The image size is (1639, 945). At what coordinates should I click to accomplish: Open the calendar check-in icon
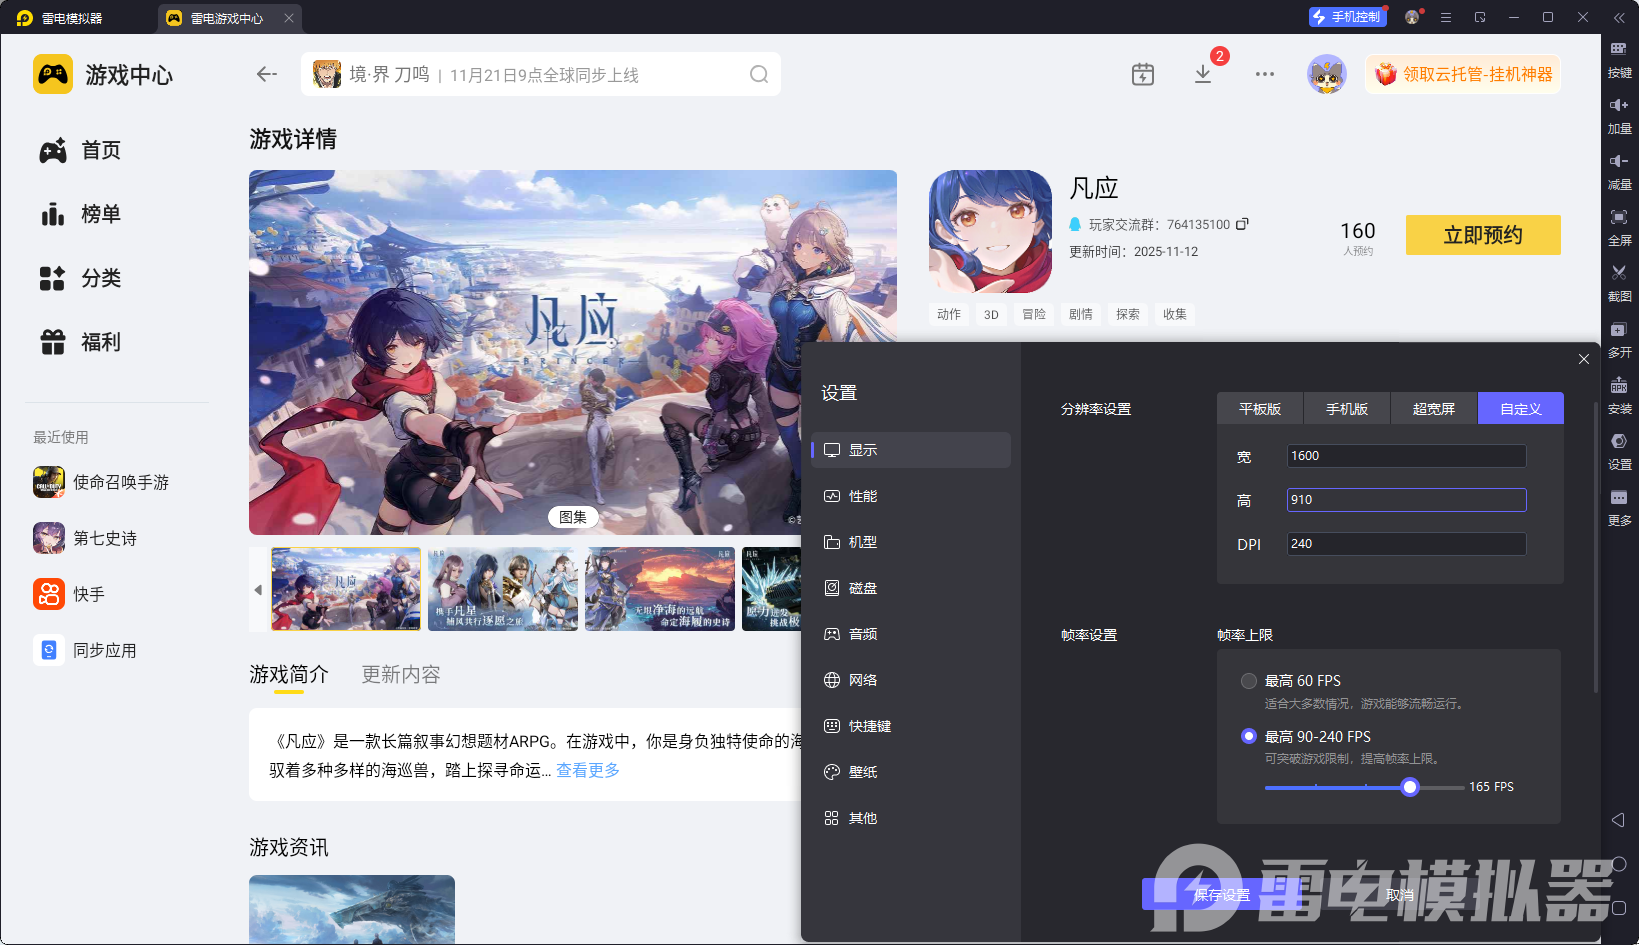click(1143, 75)
